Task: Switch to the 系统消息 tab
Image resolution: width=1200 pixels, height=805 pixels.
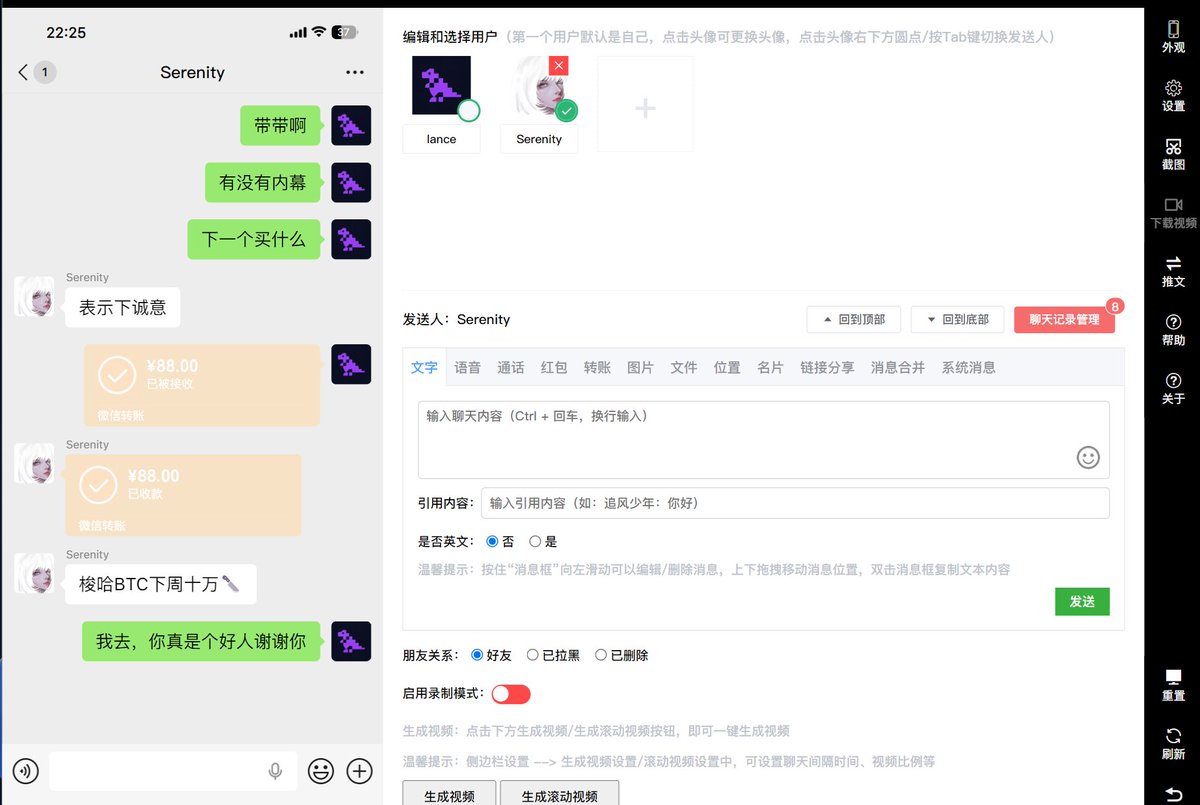Action: [968, 367]
